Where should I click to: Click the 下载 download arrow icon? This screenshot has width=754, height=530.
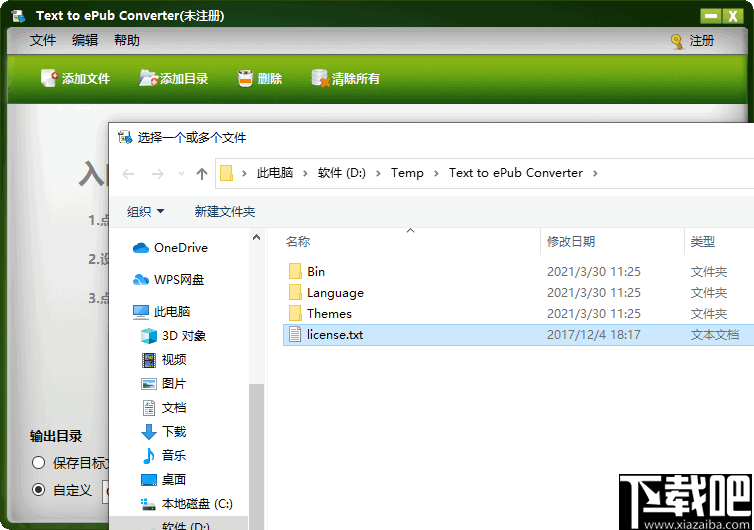[x=149, y=431]
